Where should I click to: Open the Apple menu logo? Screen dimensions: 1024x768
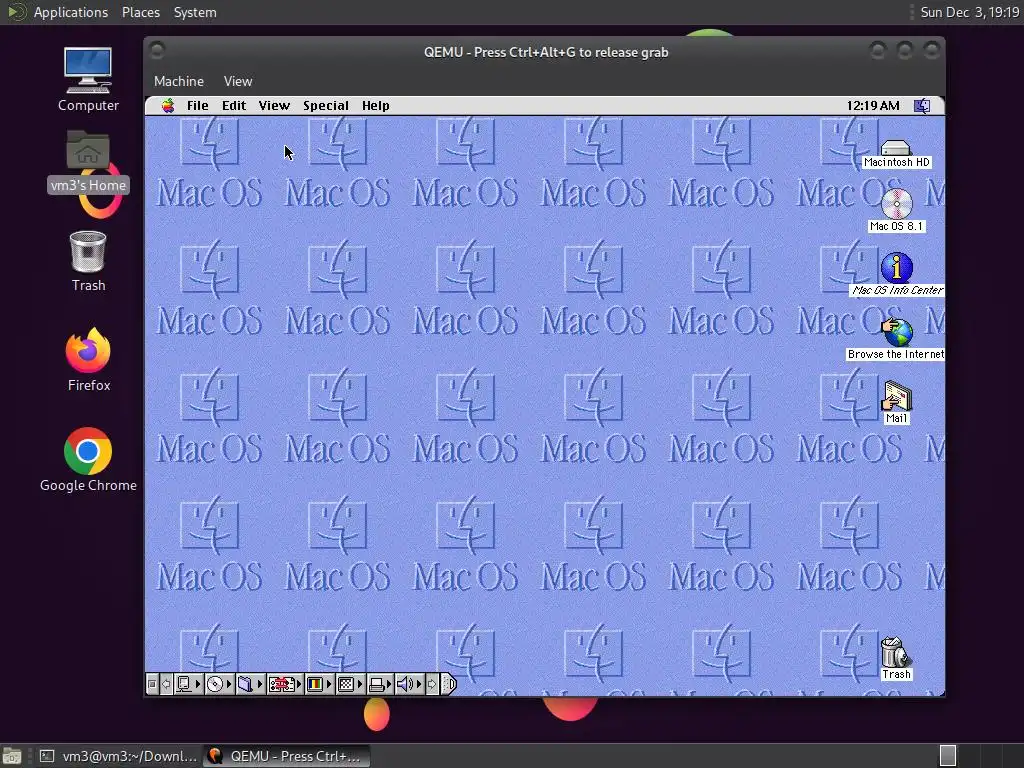tap(168, 106)
